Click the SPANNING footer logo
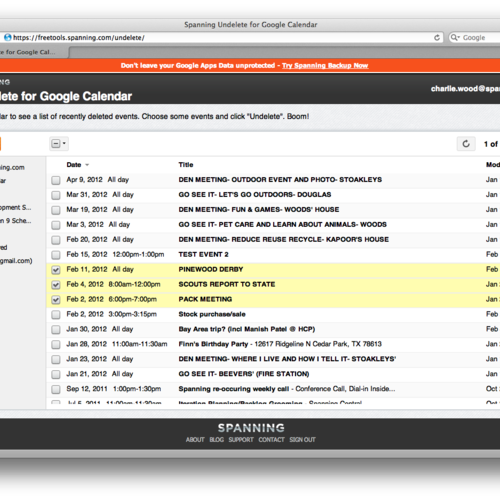 tap(251, 428)
